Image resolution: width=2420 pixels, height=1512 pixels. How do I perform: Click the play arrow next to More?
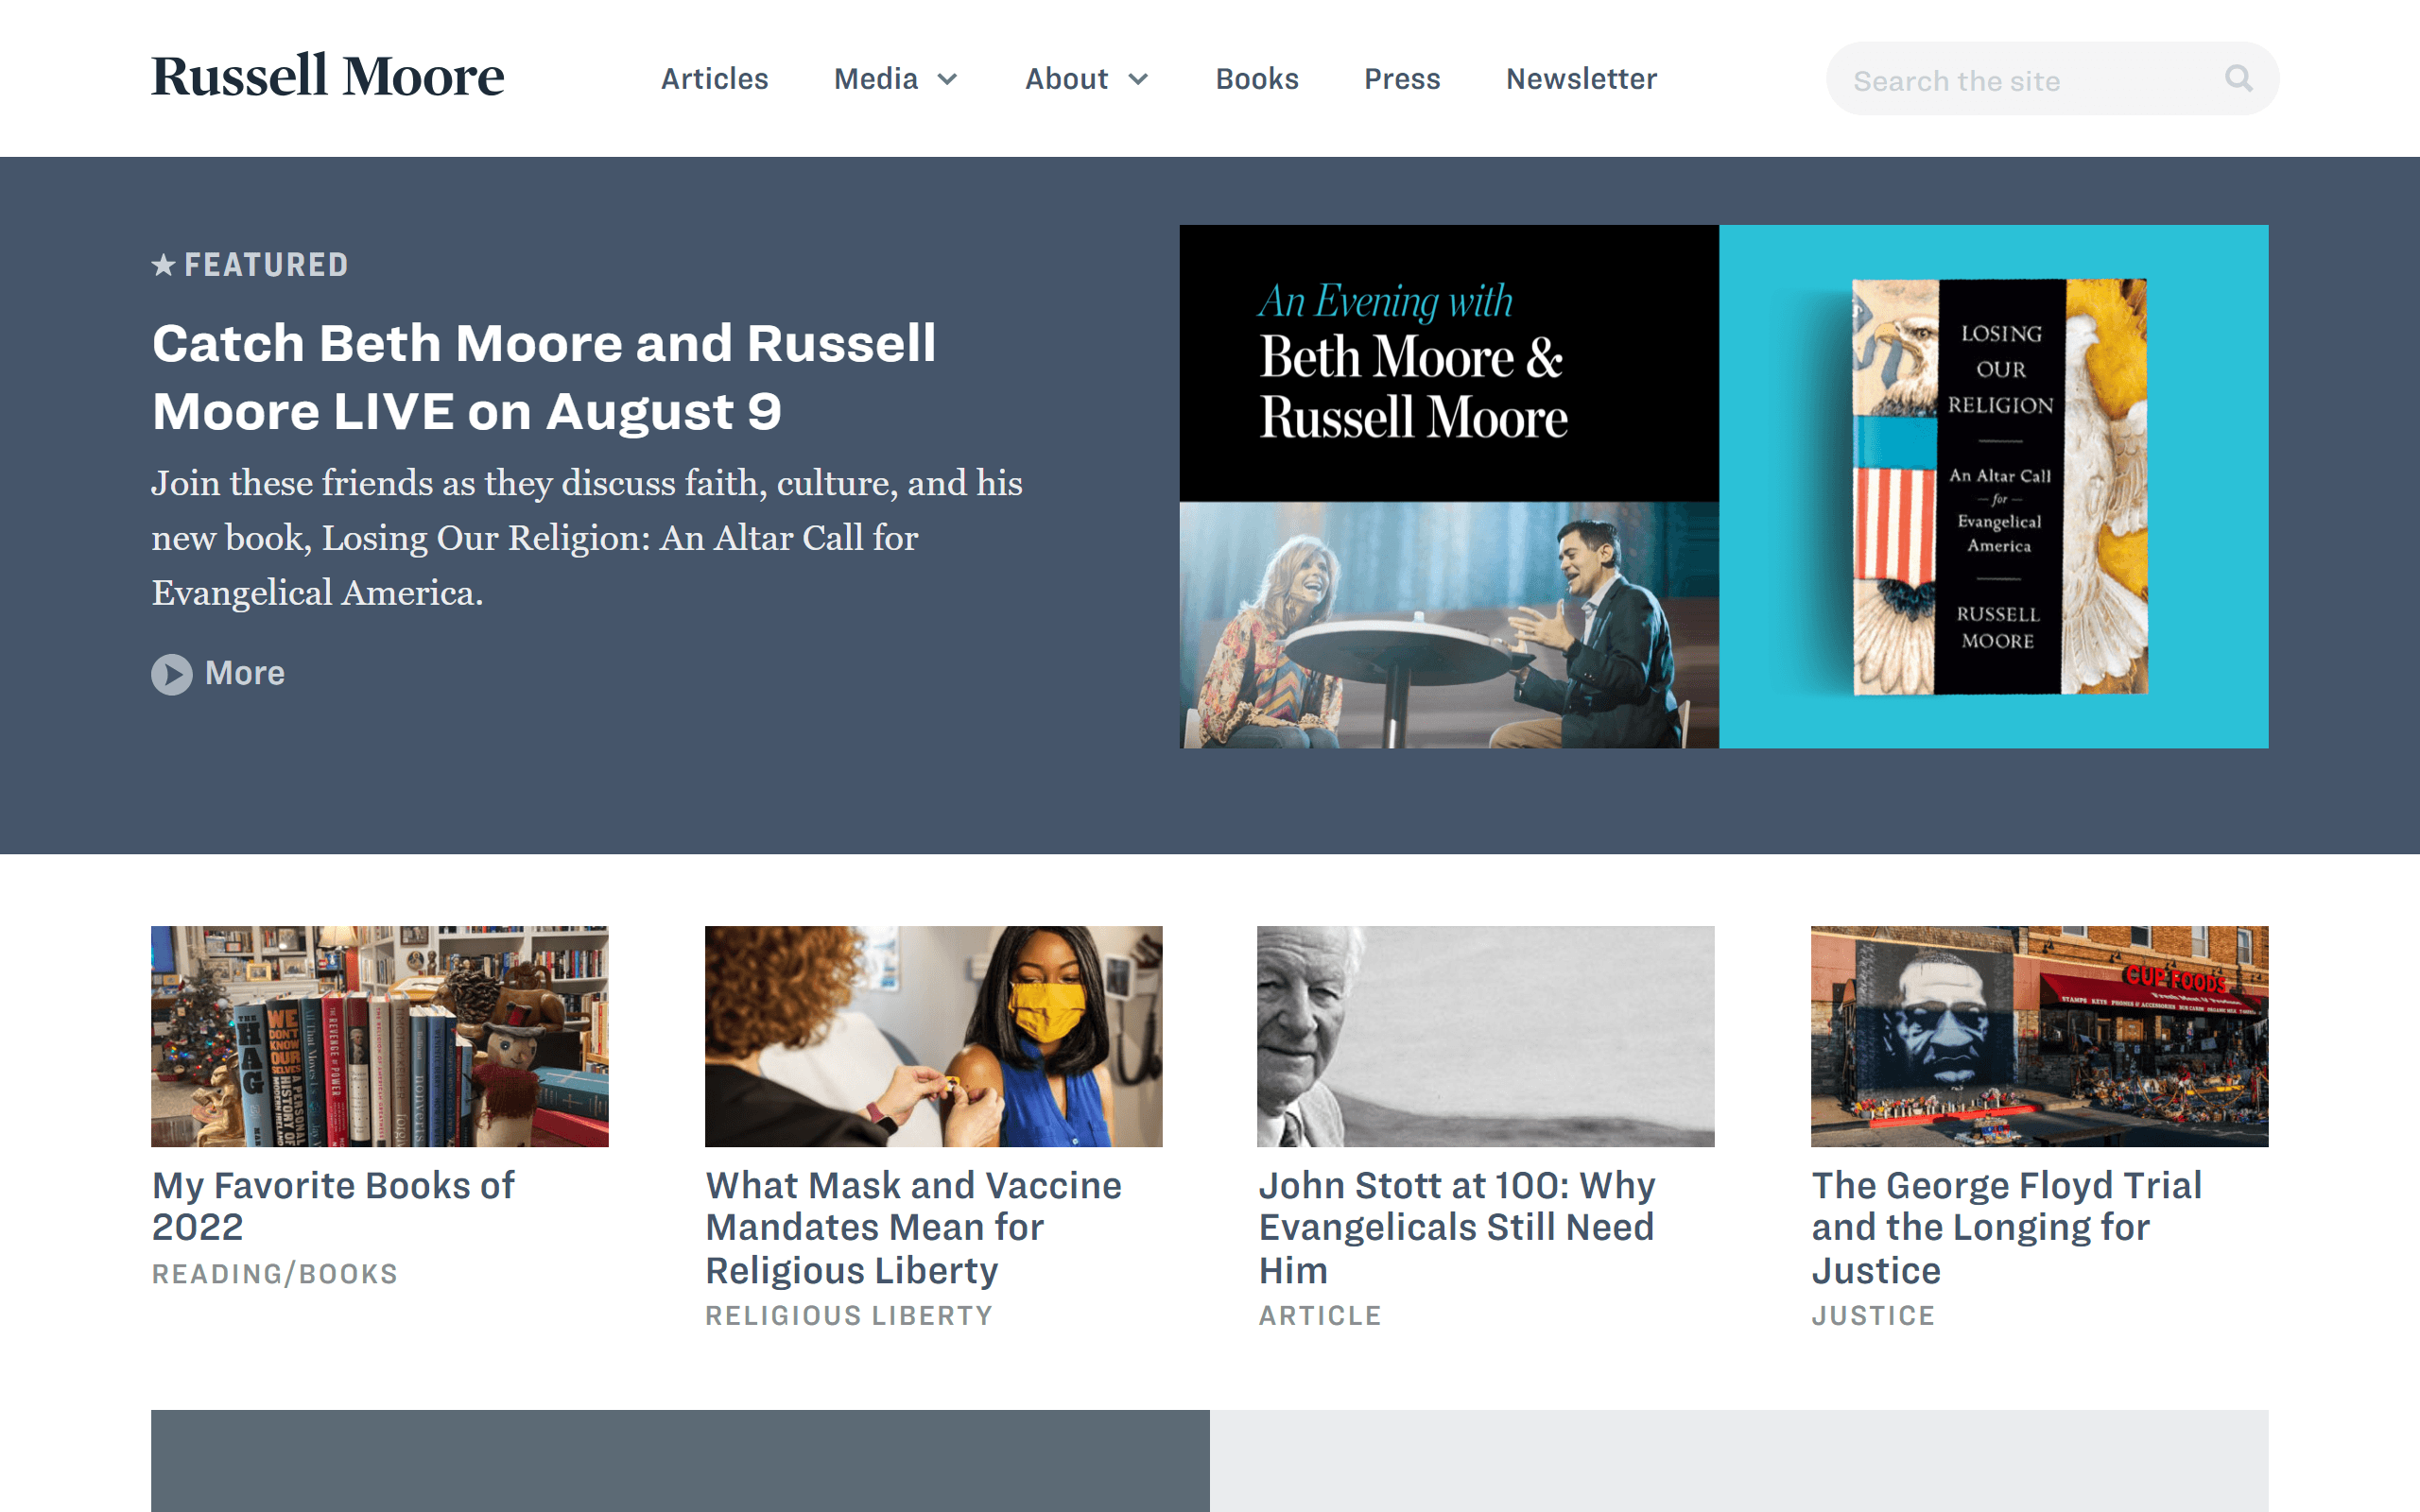pos(171,674)
